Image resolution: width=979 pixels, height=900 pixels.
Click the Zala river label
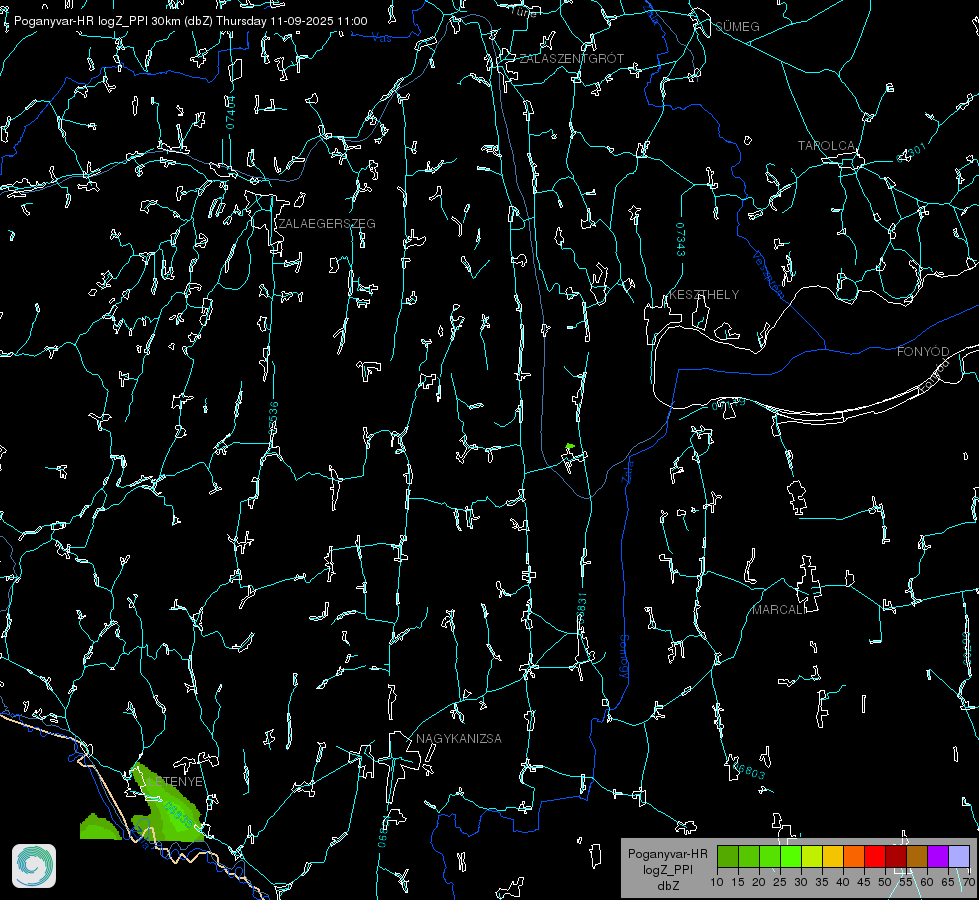pyautogui.click(x=627, y=472)
